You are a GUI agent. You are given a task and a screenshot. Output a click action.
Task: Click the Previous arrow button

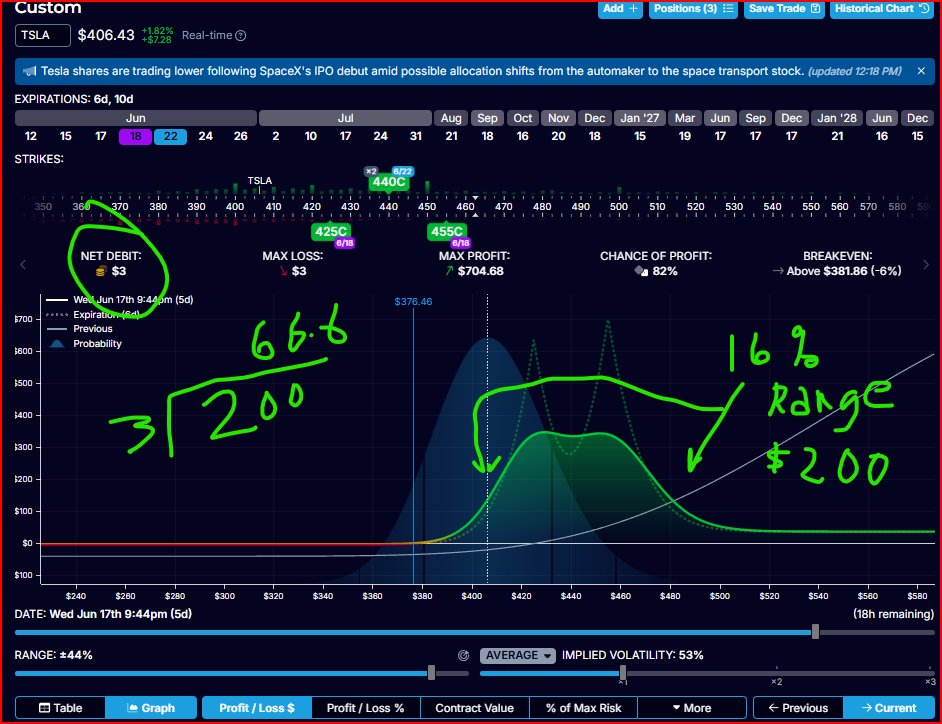pyautogui.click(x=798, y=708)
